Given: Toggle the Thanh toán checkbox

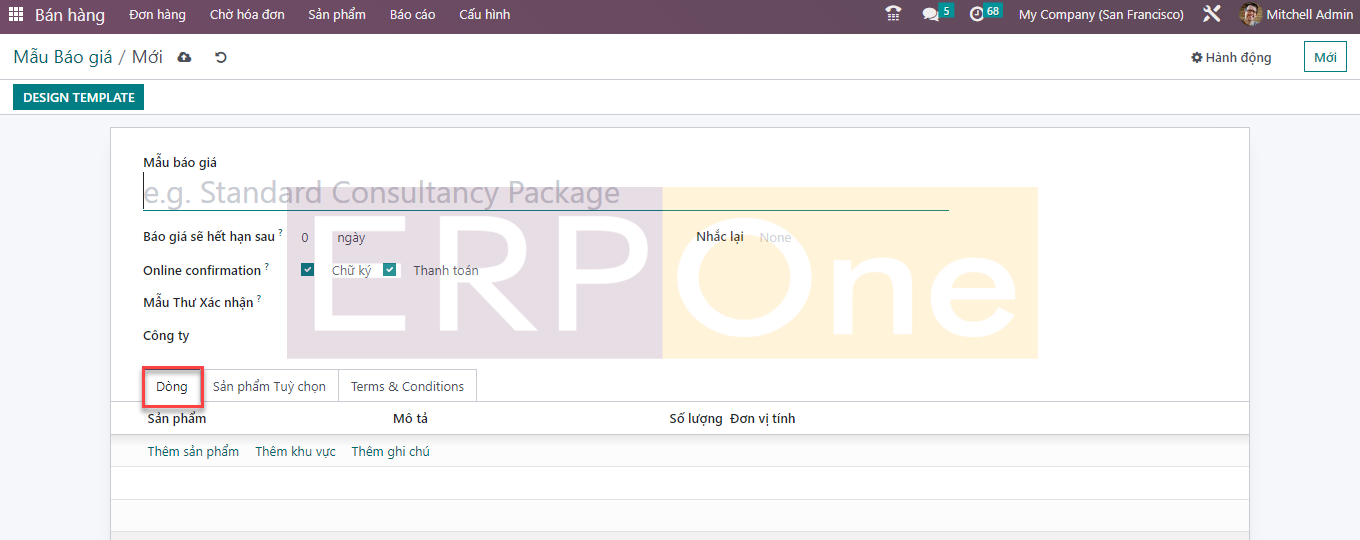Looking at the screenshot, I should tap(390, 270).
